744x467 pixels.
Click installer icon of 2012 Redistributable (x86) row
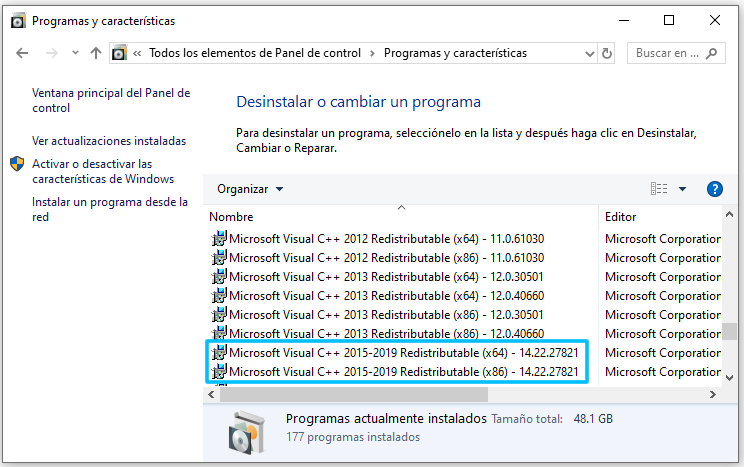click(x=219, y=258)
